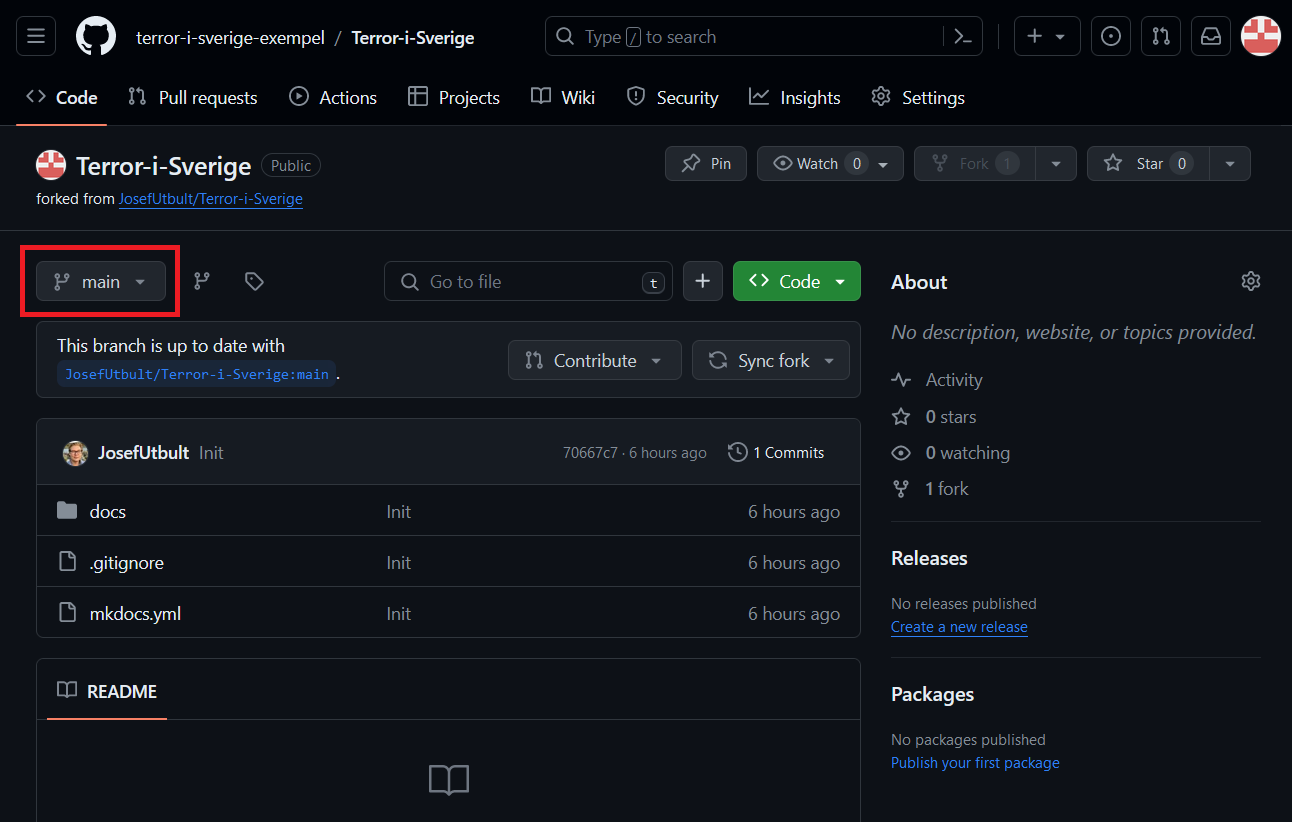Open the Wiki tab
The width and height of the screenshot is (1292, 822).
click(x=563, y=98)
